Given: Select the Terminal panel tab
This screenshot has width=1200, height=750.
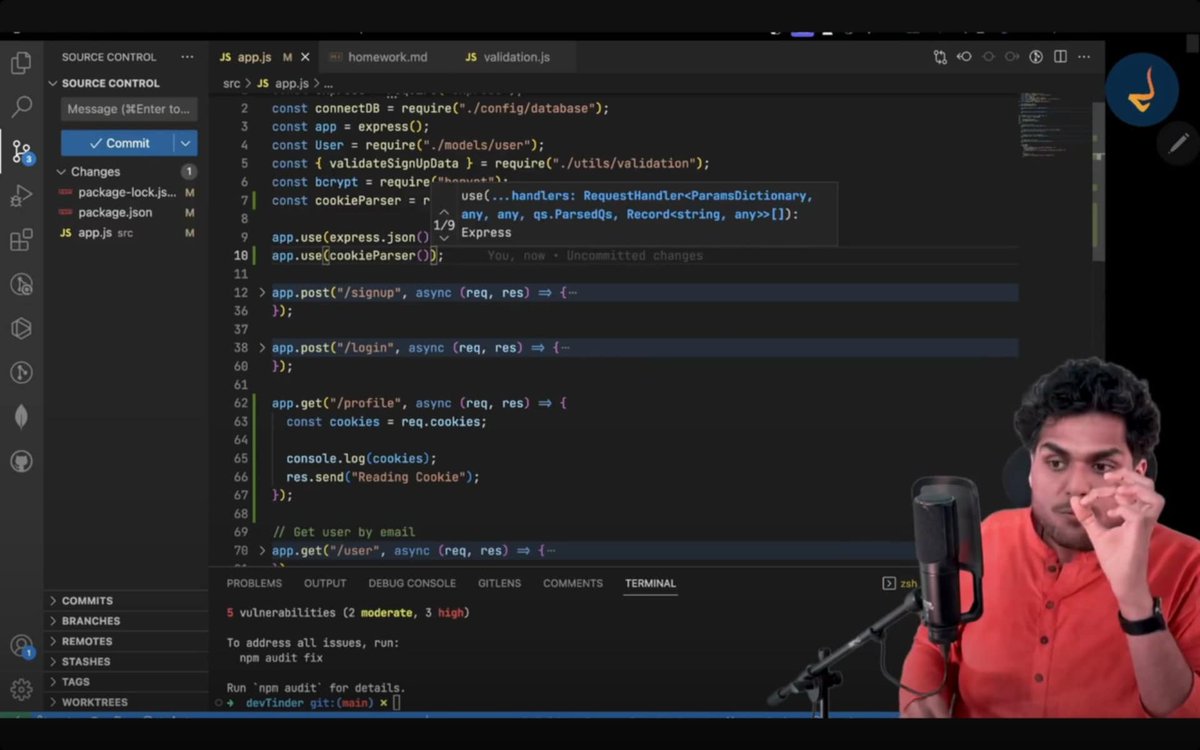Looking at the screenshot, I should (x=650, y=583).
